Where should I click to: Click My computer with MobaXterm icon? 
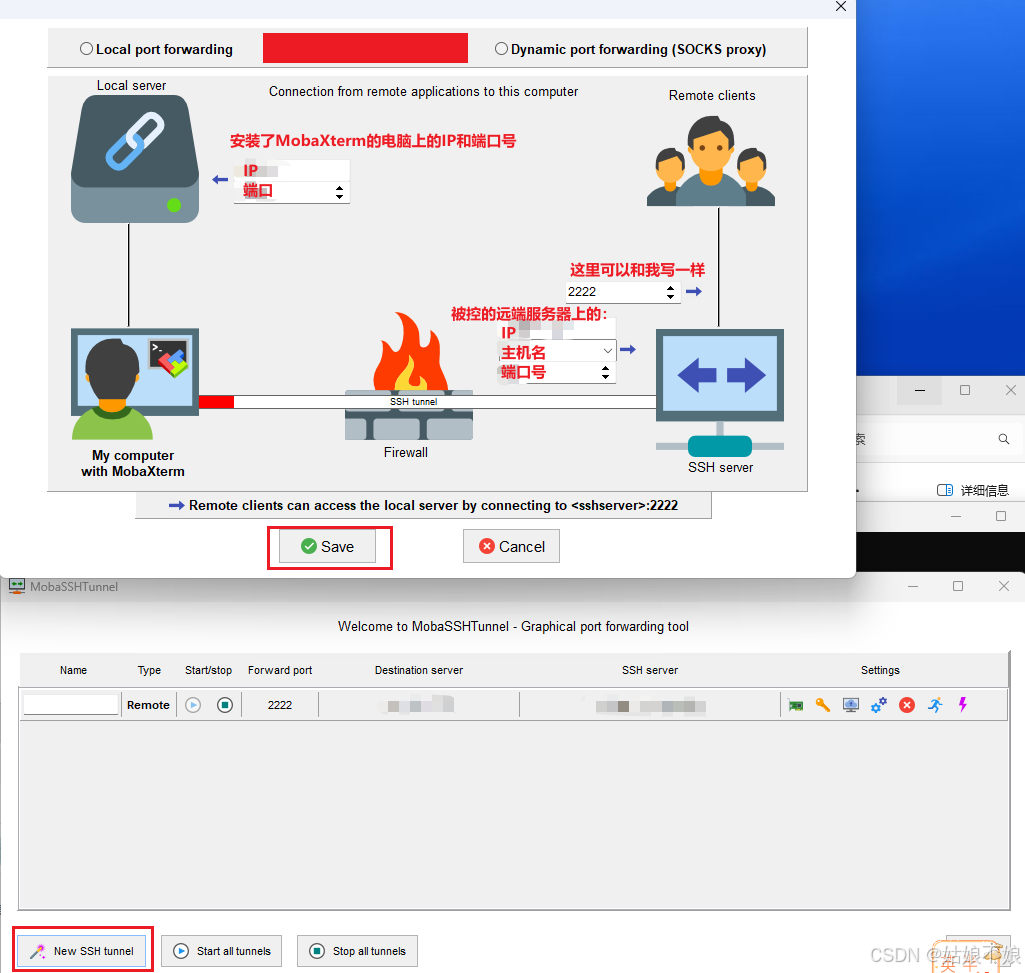[135, 384]
